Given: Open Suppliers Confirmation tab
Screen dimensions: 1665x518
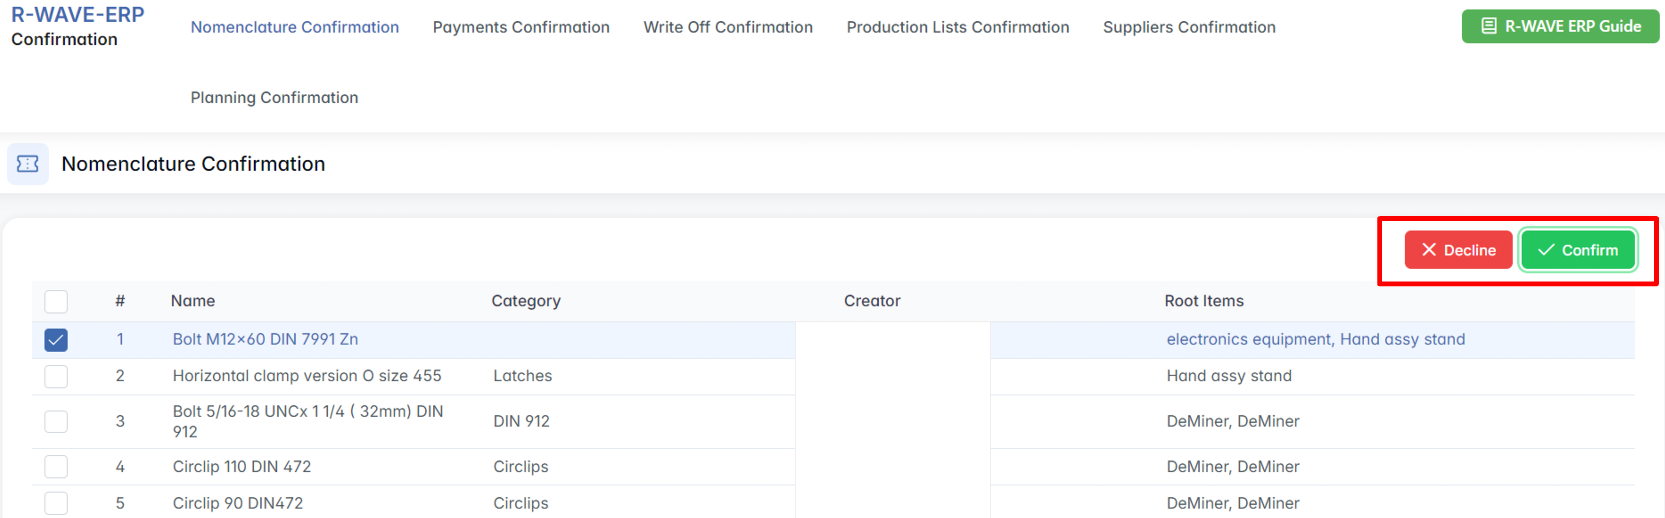Looking at the screenshot, I should (1189, 27).
